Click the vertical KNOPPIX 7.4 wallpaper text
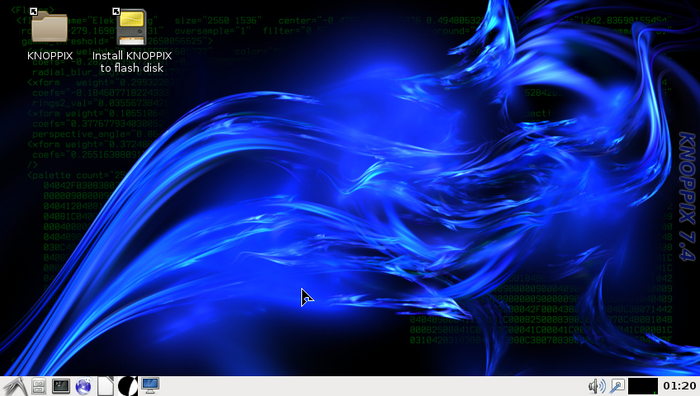 click(x=687, y=196)
